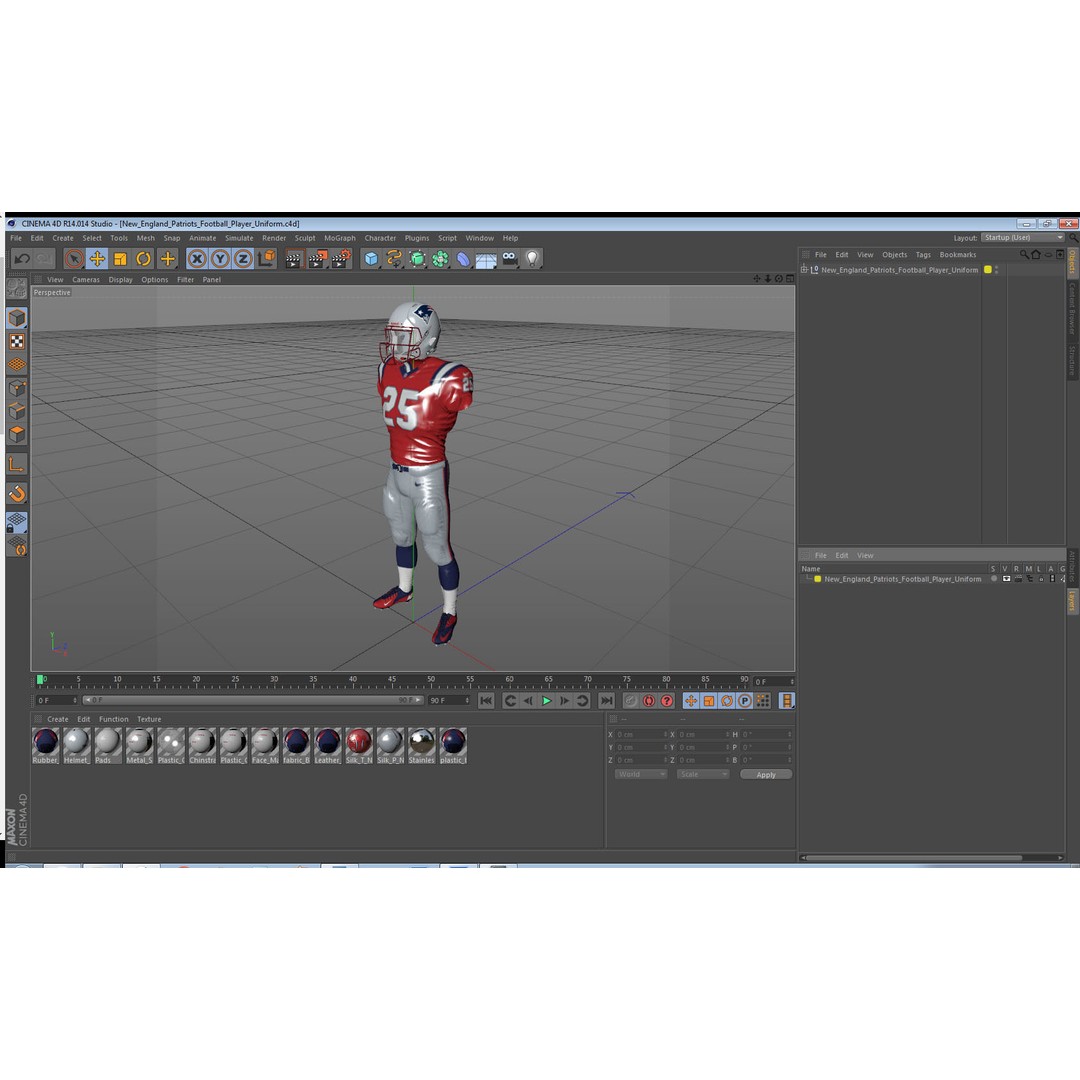Enable Polygons mode in left sidebar
The width and height of the screenshot is (1080, 1080).
click(x=17, y=435)
